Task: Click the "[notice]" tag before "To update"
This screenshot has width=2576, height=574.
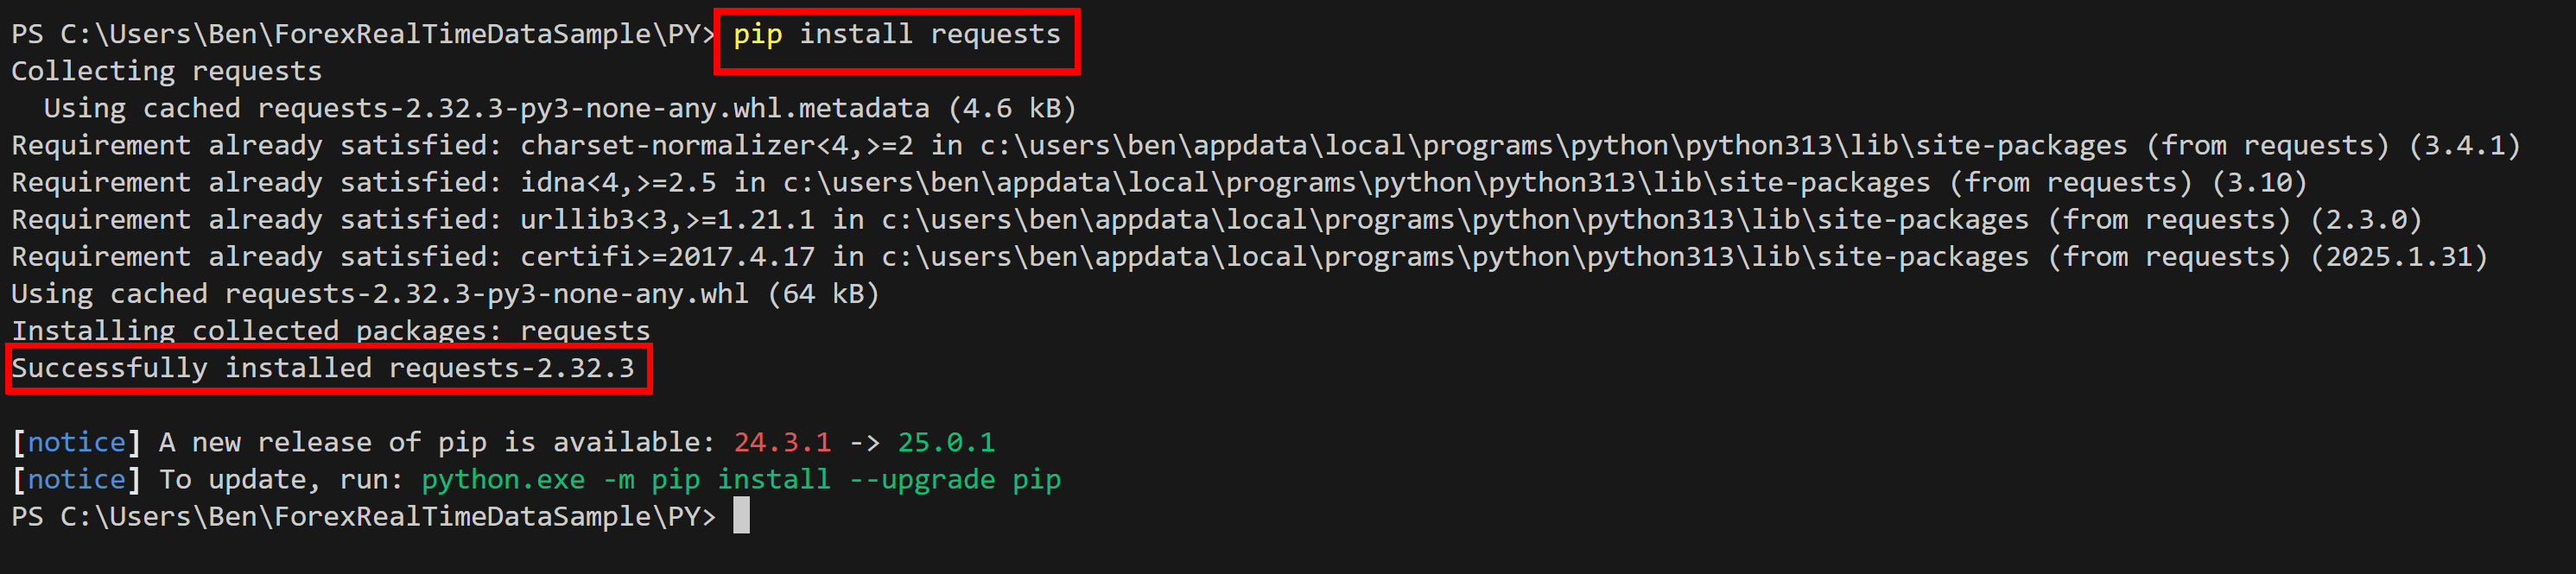Action: [76, 480]
